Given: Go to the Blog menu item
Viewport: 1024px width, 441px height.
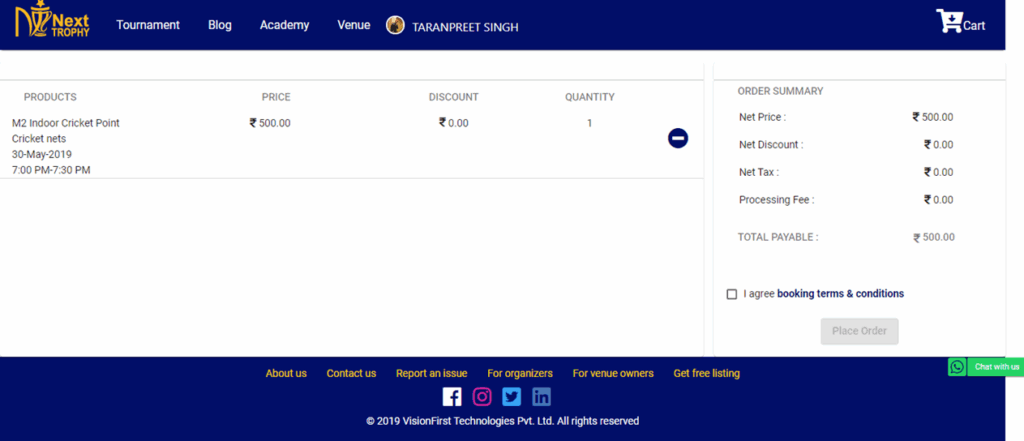Looking at the screenshot, I should [x=220, y=25].
